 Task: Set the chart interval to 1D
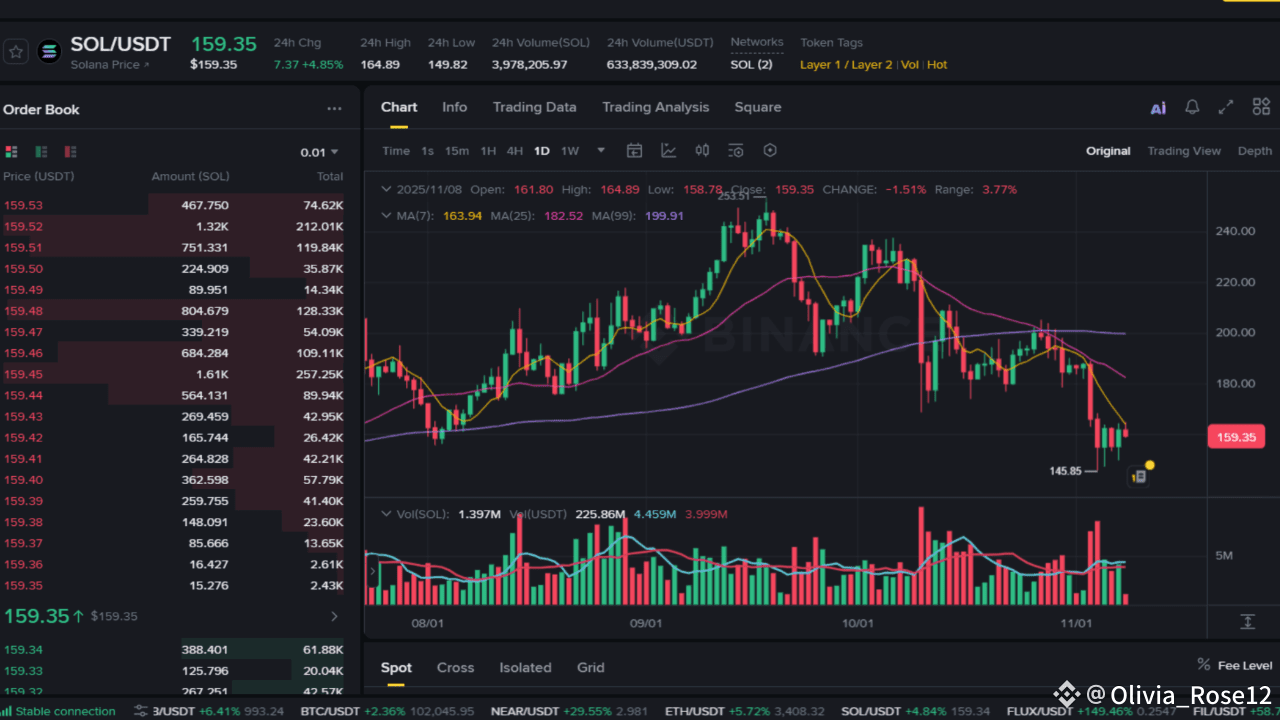pyautogui.click(x=541, y=151)
